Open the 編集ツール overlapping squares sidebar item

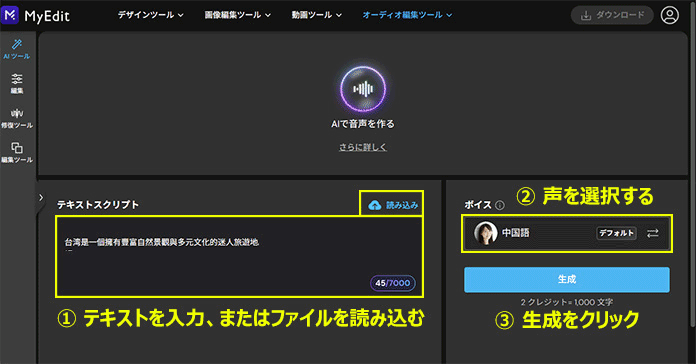pyautogui.click(x=17, y=152)
